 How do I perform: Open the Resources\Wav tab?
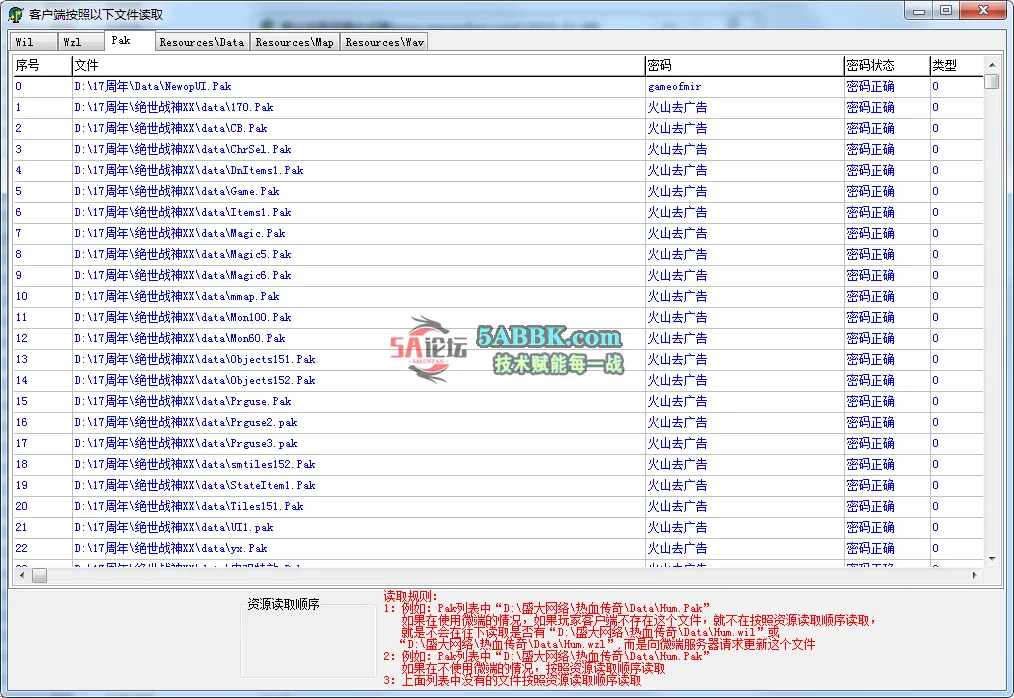point(384,42)
